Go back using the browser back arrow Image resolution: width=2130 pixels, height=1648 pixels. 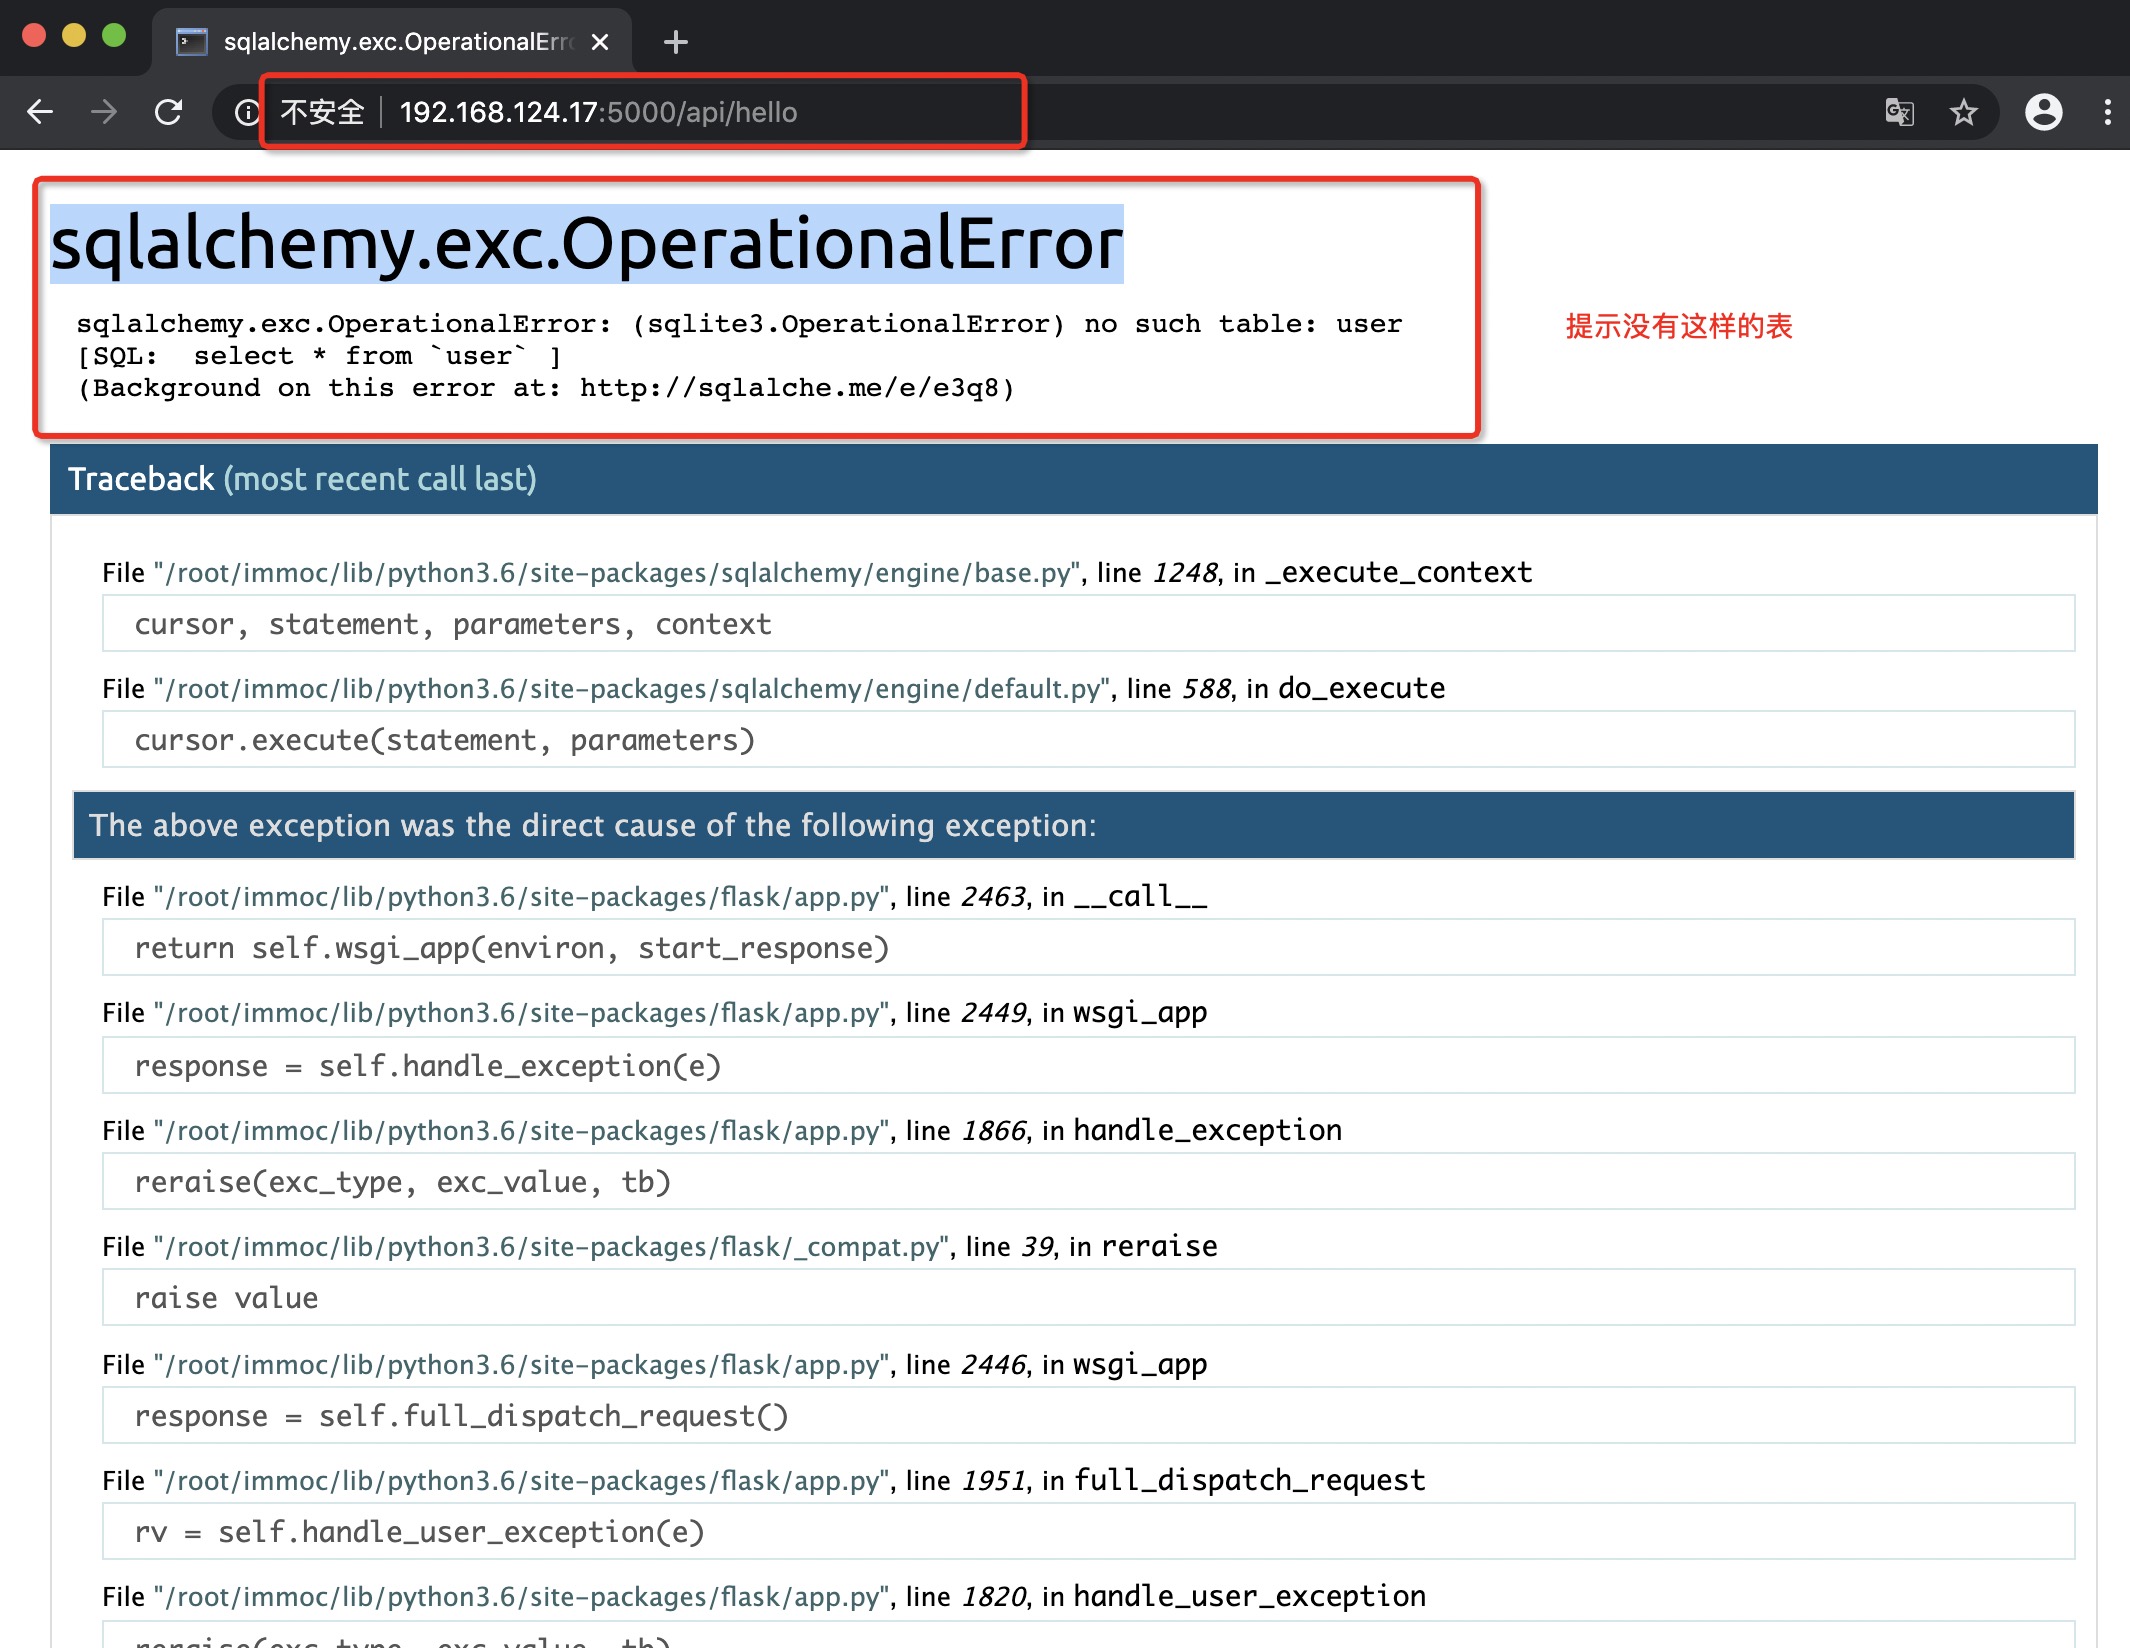(x=40, y=112)
